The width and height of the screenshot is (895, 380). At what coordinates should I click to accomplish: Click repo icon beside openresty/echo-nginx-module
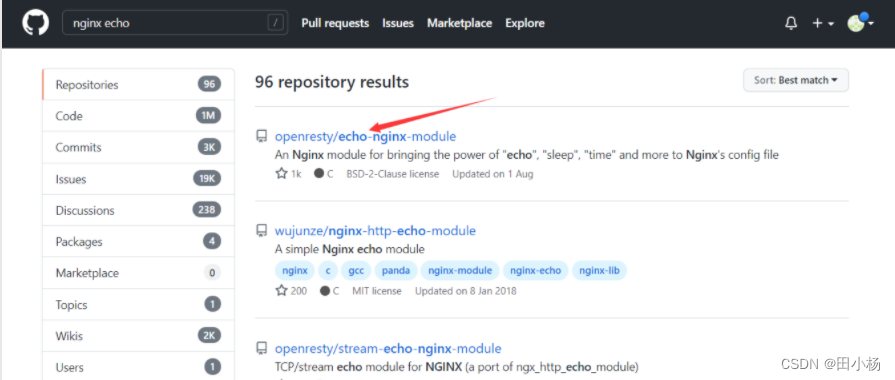click(x=261, y=136)
